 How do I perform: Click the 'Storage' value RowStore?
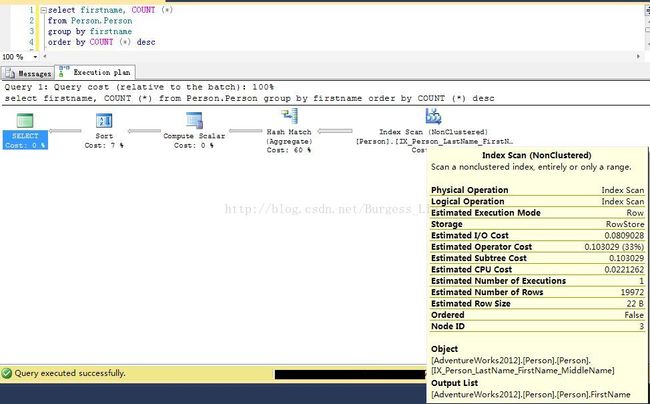click(625, 224)
